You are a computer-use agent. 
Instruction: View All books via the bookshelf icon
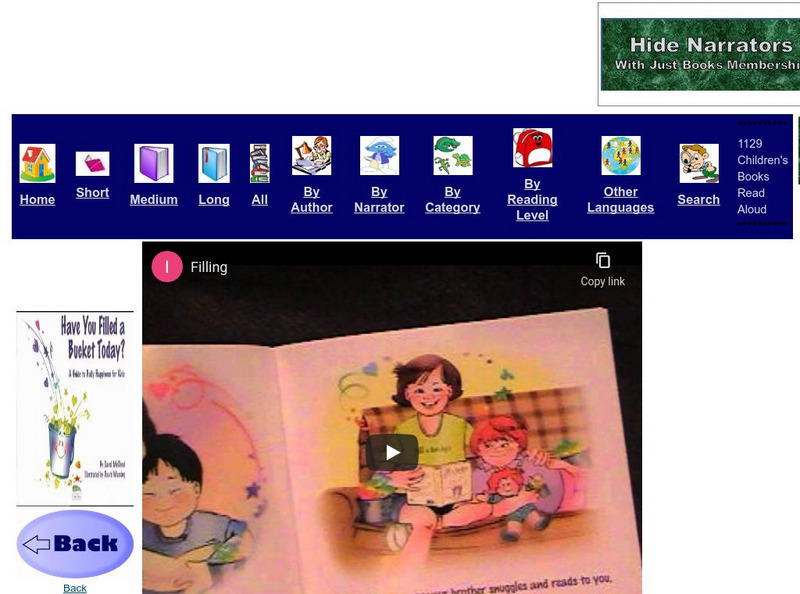click(259, 160)
